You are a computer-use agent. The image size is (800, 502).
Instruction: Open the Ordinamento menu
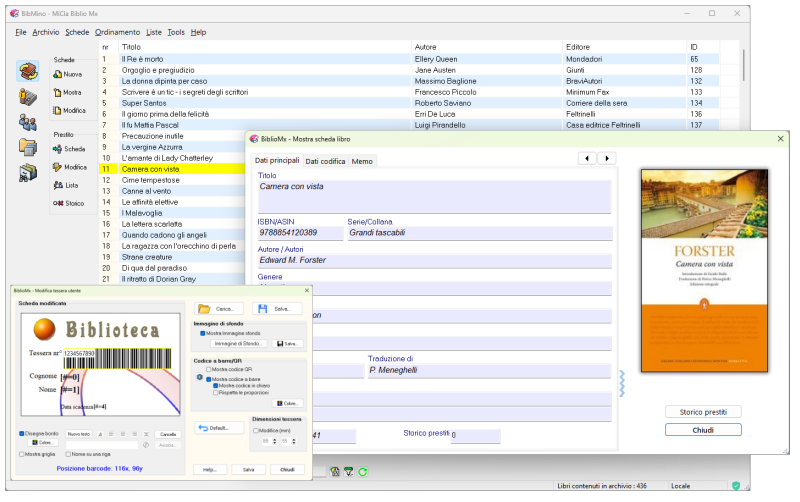pyautogui.click(x=117, y=32)
